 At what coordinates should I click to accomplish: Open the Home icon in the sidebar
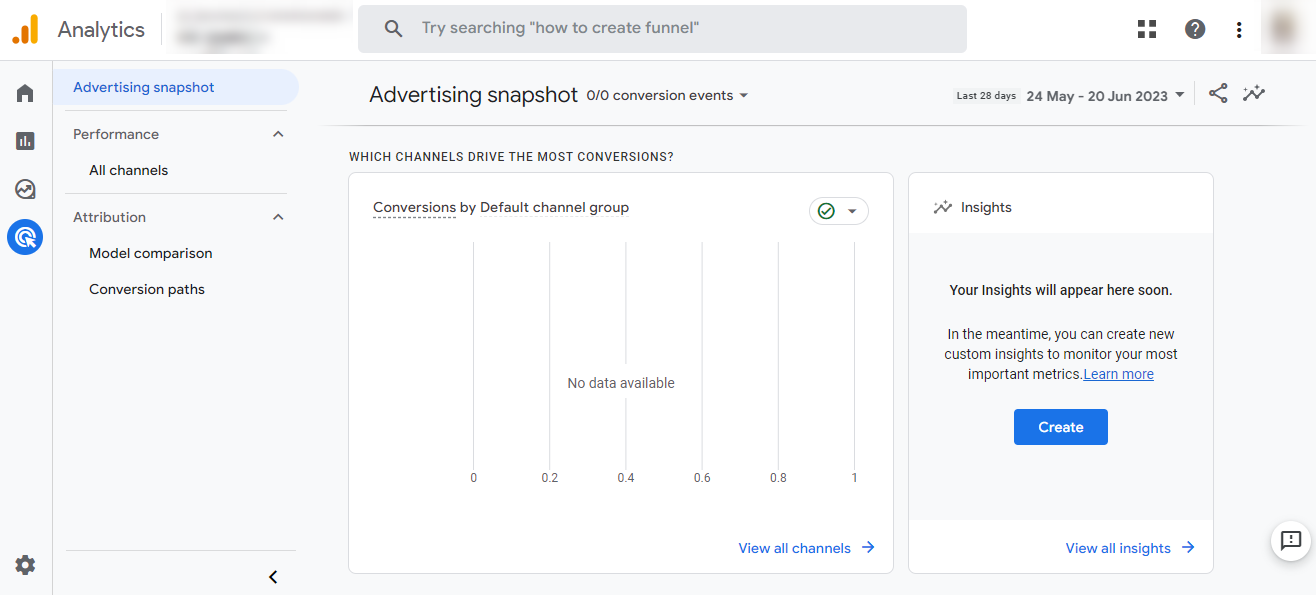point(25,93)
